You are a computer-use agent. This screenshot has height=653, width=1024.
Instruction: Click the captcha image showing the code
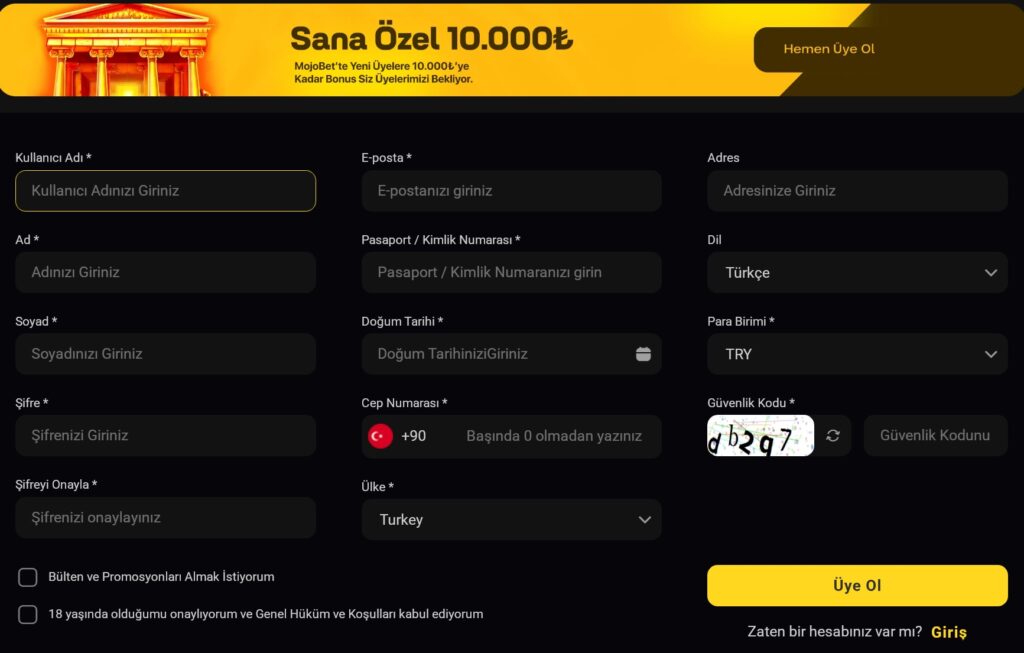click(x=760, y=435)
